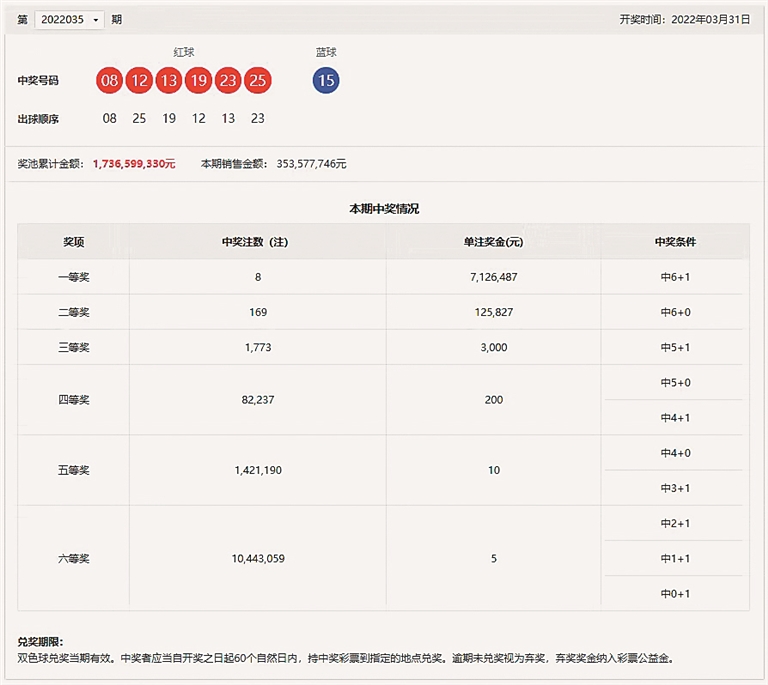Click the jackpot pool amount 1,736,599,330元
Viewport: 768px width, 685px height.
pos(134,163)
